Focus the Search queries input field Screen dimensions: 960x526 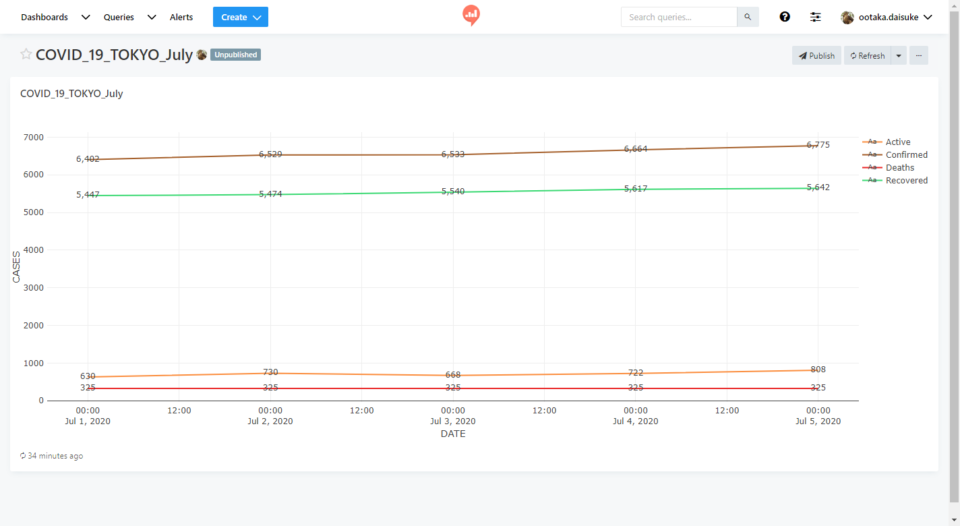(679, 17)
